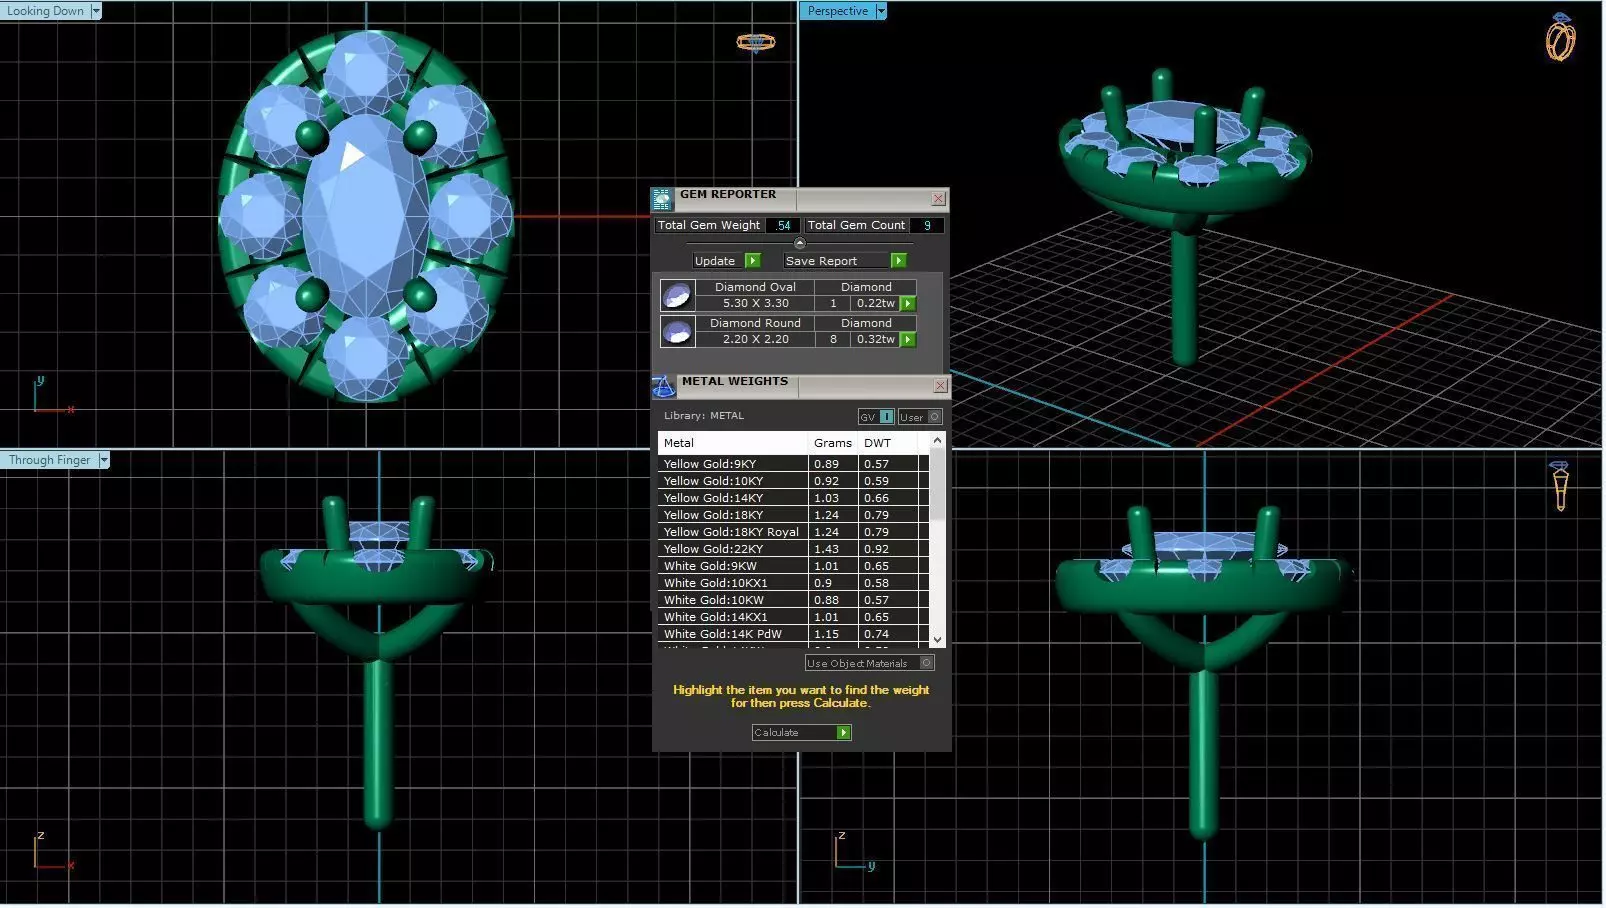Toggle the User library switch
Viewport: 1606px width, 908px height.
920,417
